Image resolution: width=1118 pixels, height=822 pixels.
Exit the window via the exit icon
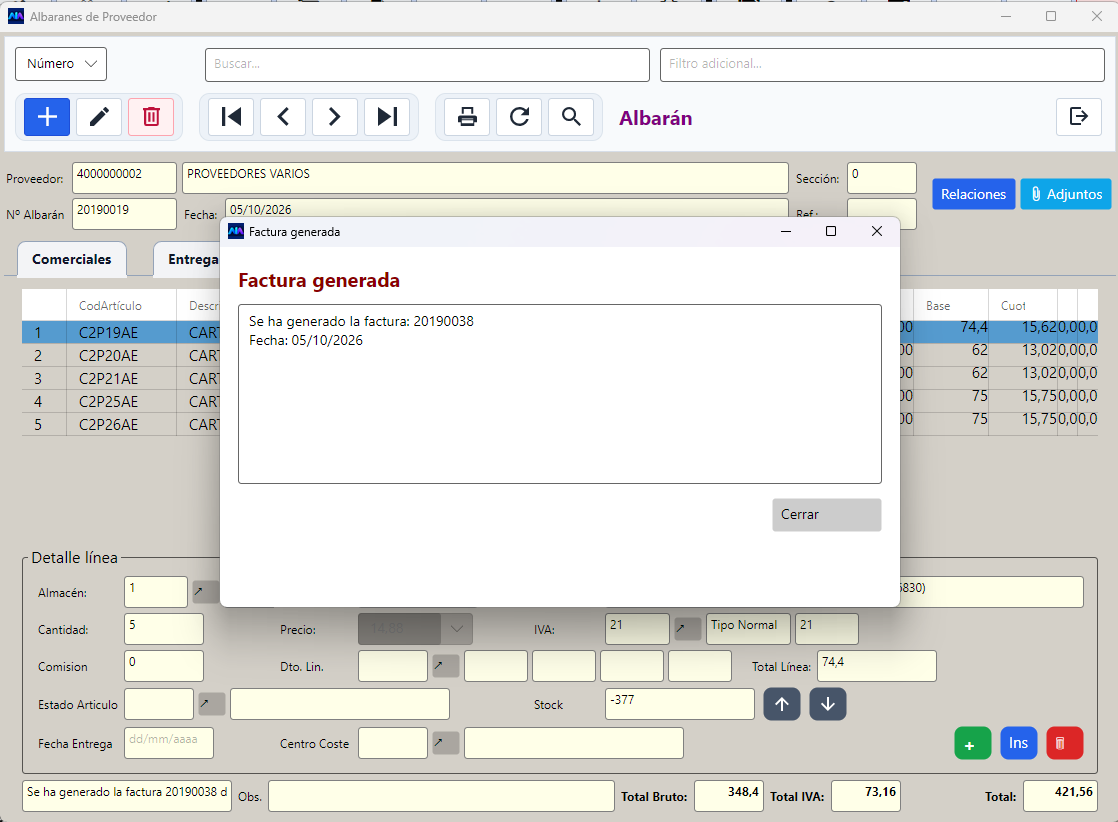(x=1079, y=116)
